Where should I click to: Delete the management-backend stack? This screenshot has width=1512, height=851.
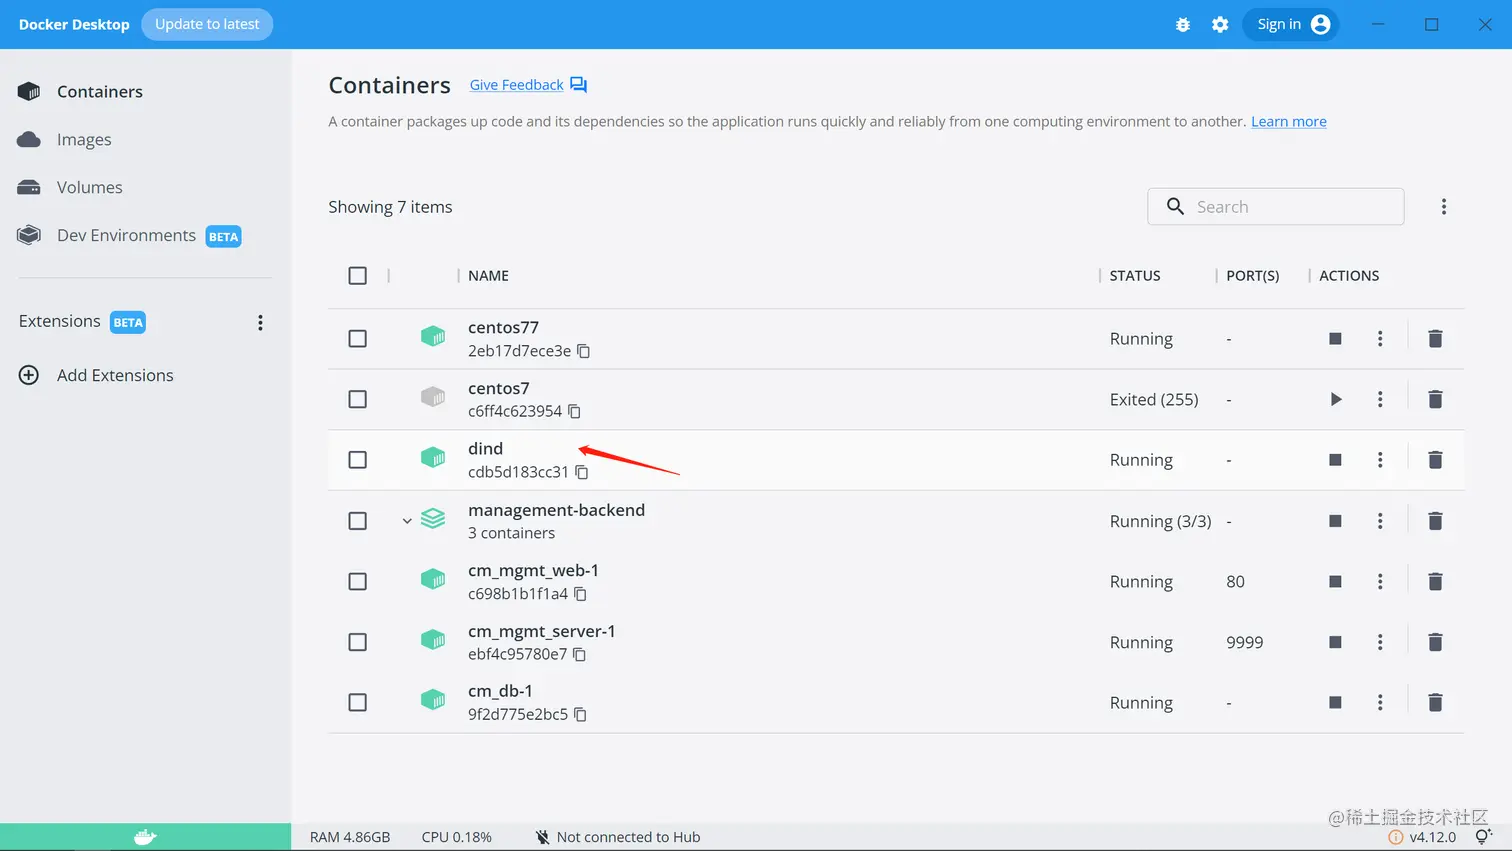pyautogui.click(x=1435, y=521)
